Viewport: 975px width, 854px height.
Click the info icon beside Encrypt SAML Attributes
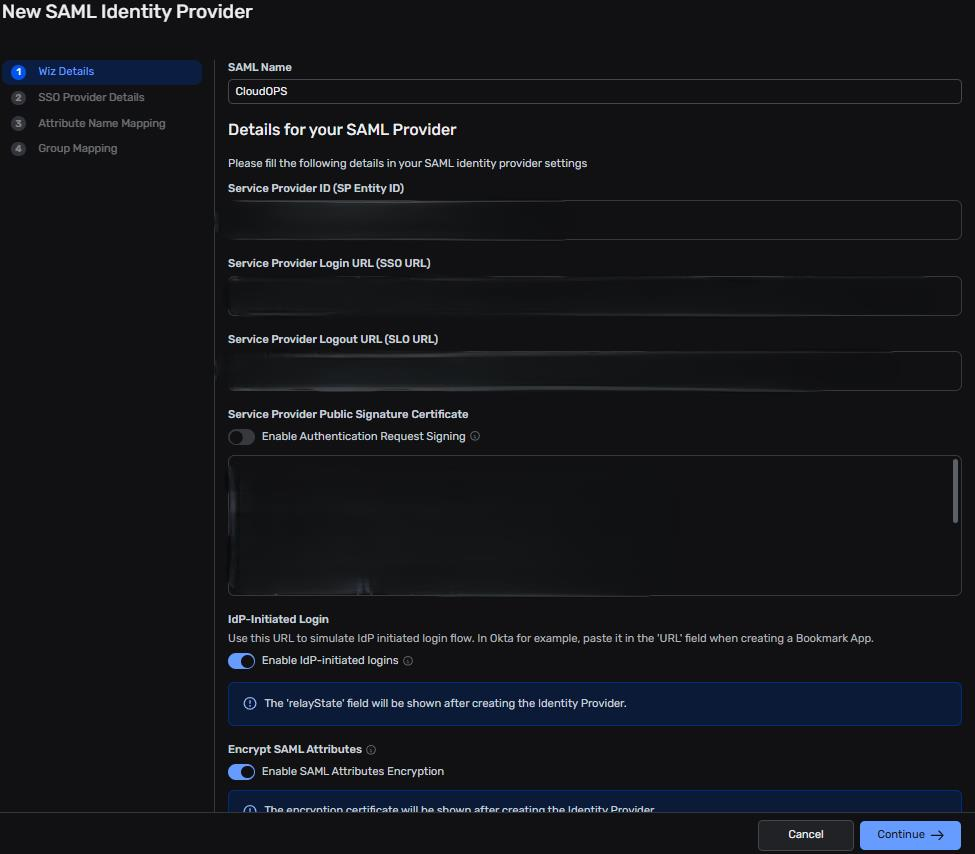click(x=371, y=750)
